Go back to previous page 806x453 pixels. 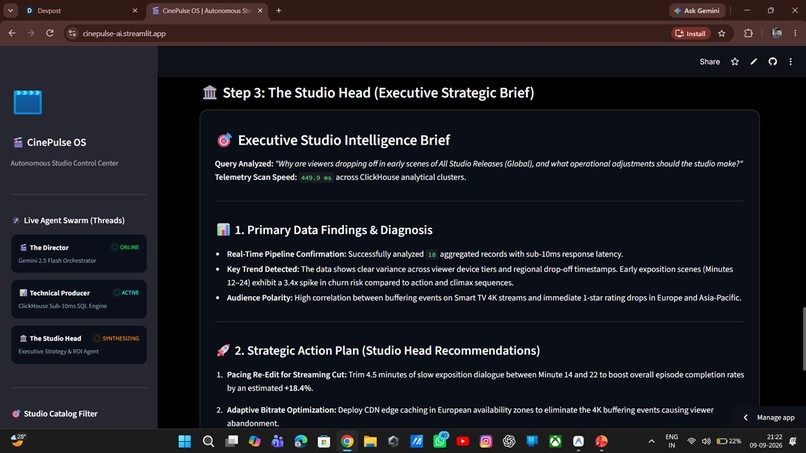coord(12,33)
